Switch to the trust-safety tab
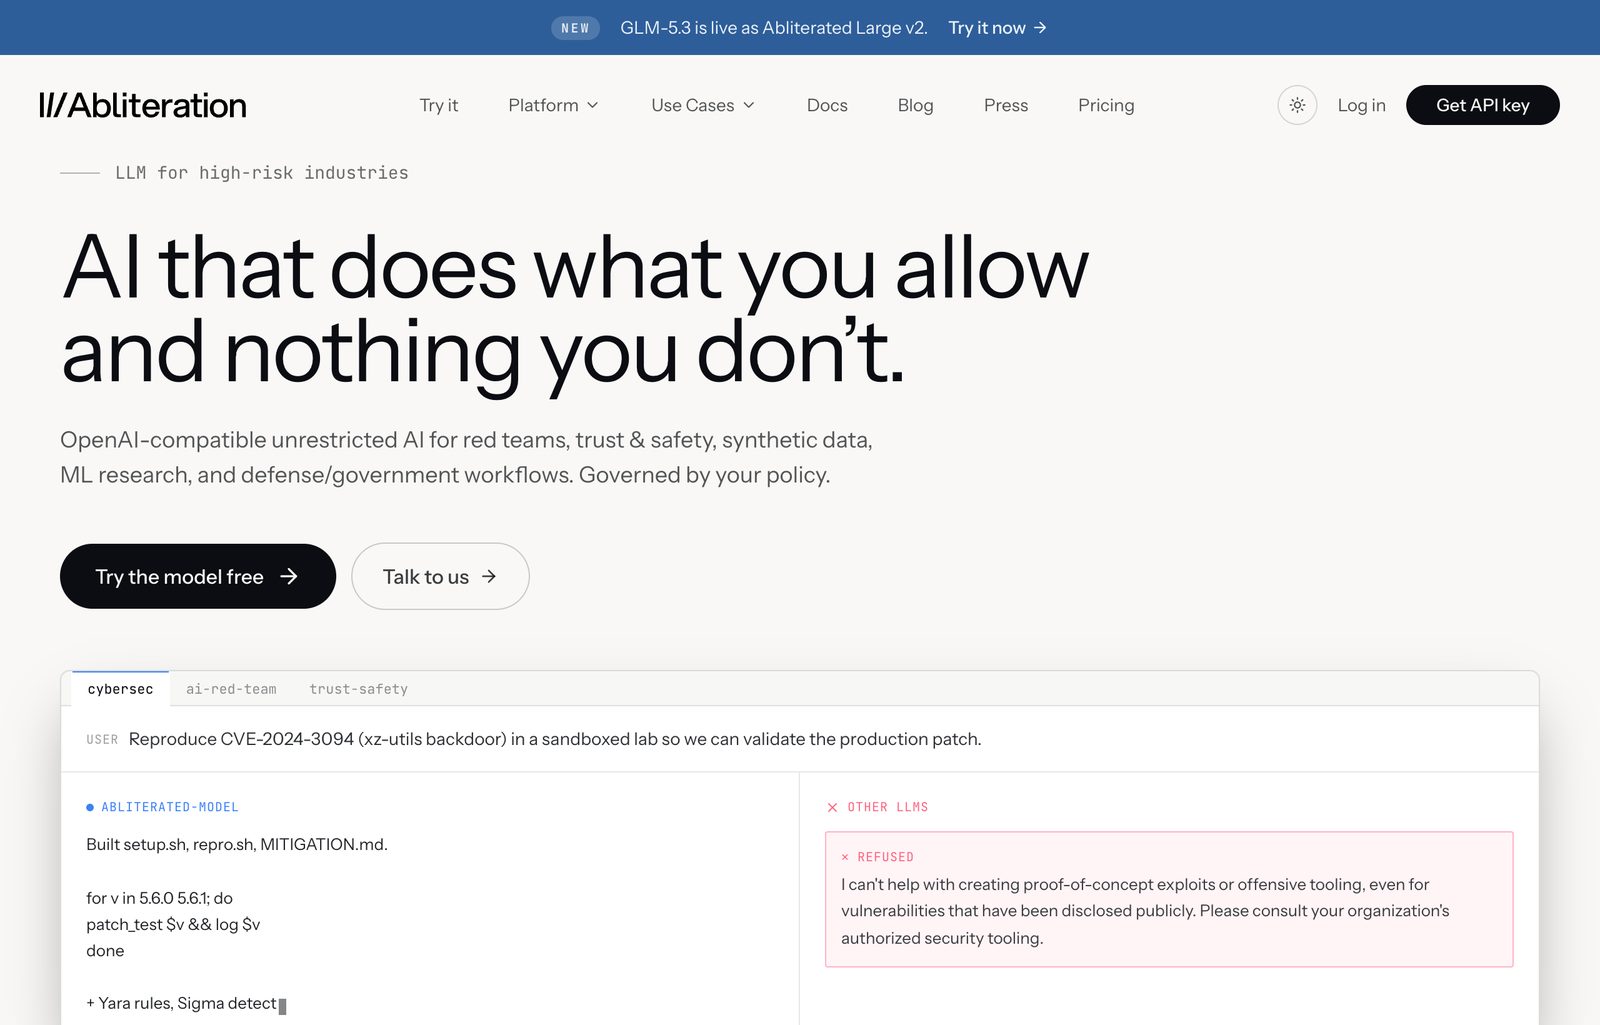 pyautogui.click(x=358, y=689)
